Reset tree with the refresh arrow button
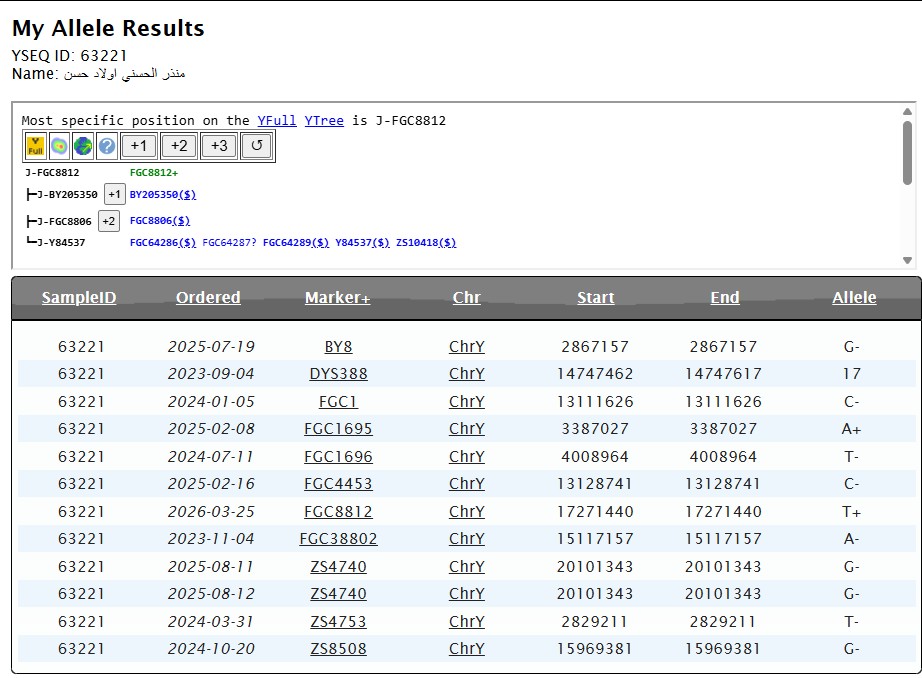Screen dimensions: 922x678 click(257, 146)
